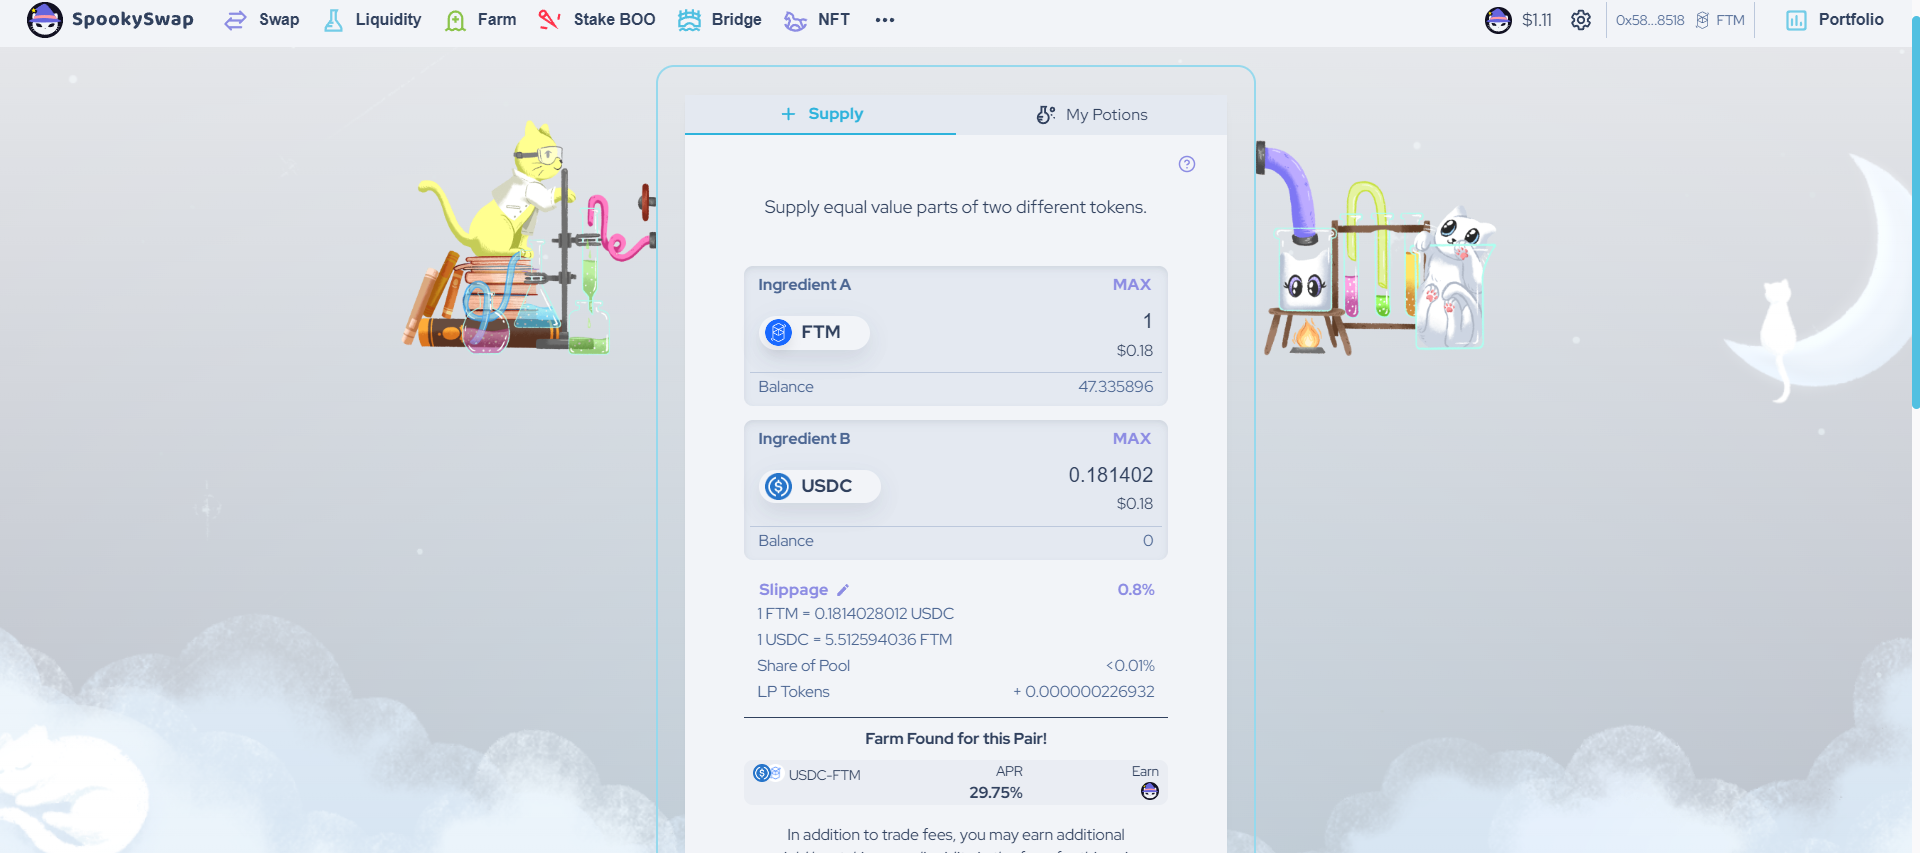Click 'Farm Found for this Pair!' heading
The width and height of the screenshot is (1920, 853).
pos(956,739)
